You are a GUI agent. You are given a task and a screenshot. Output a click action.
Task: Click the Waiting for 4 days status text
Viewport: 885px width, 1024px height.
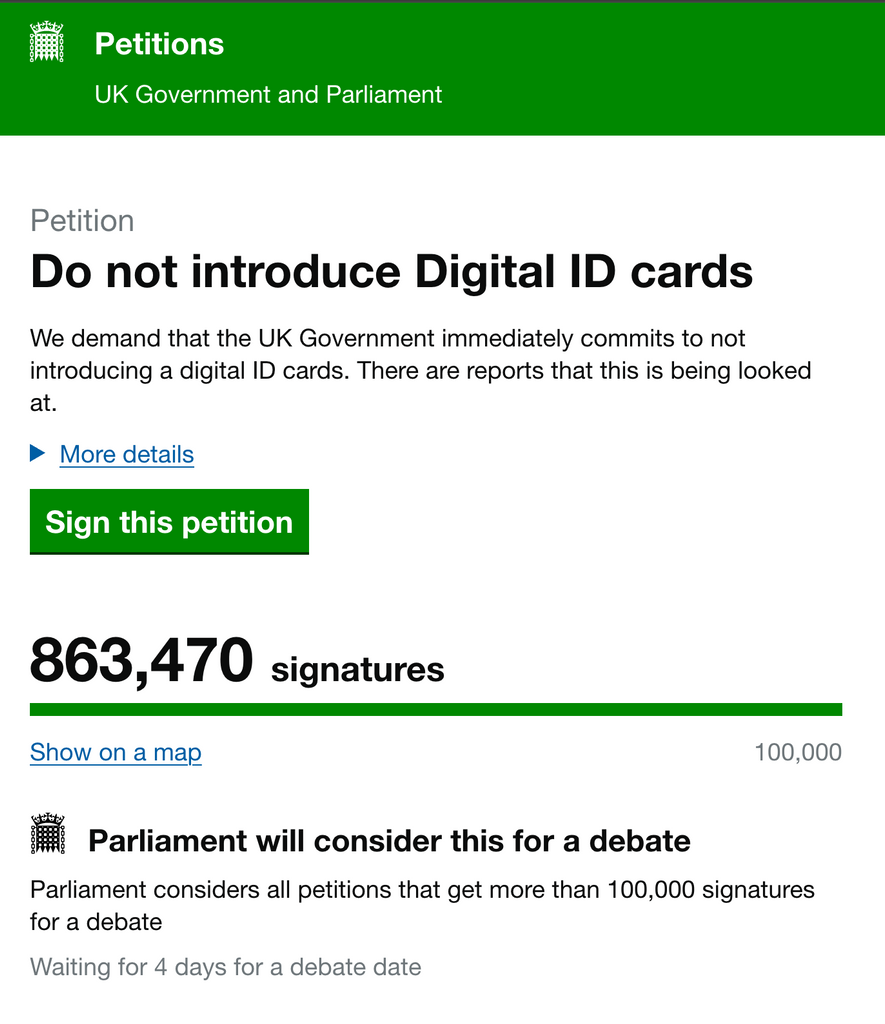tap(226, 967)
